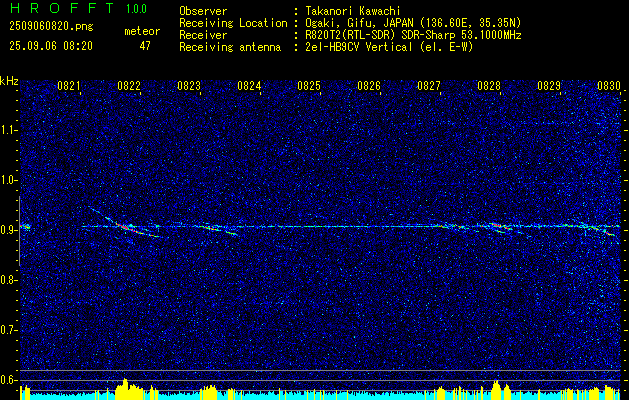The image size is (629, 400).
Task: Click the meteor echo trace near 0828
Action: (499, 227)
